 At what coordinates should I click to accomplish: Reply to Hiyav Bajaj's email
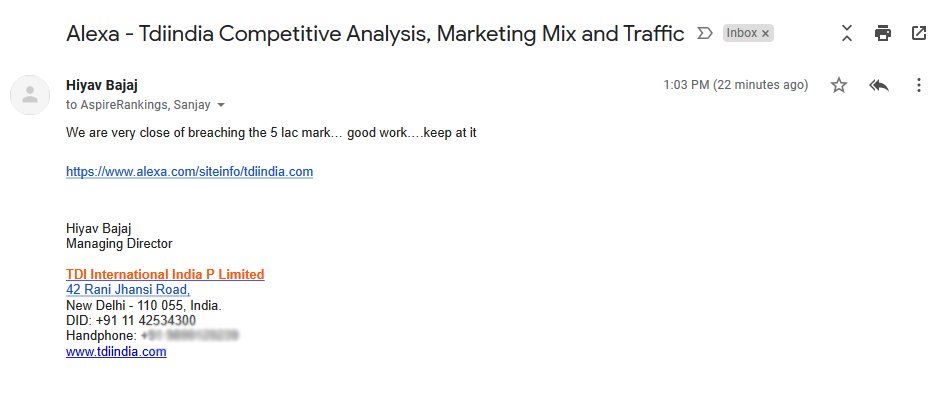(879, 85)
